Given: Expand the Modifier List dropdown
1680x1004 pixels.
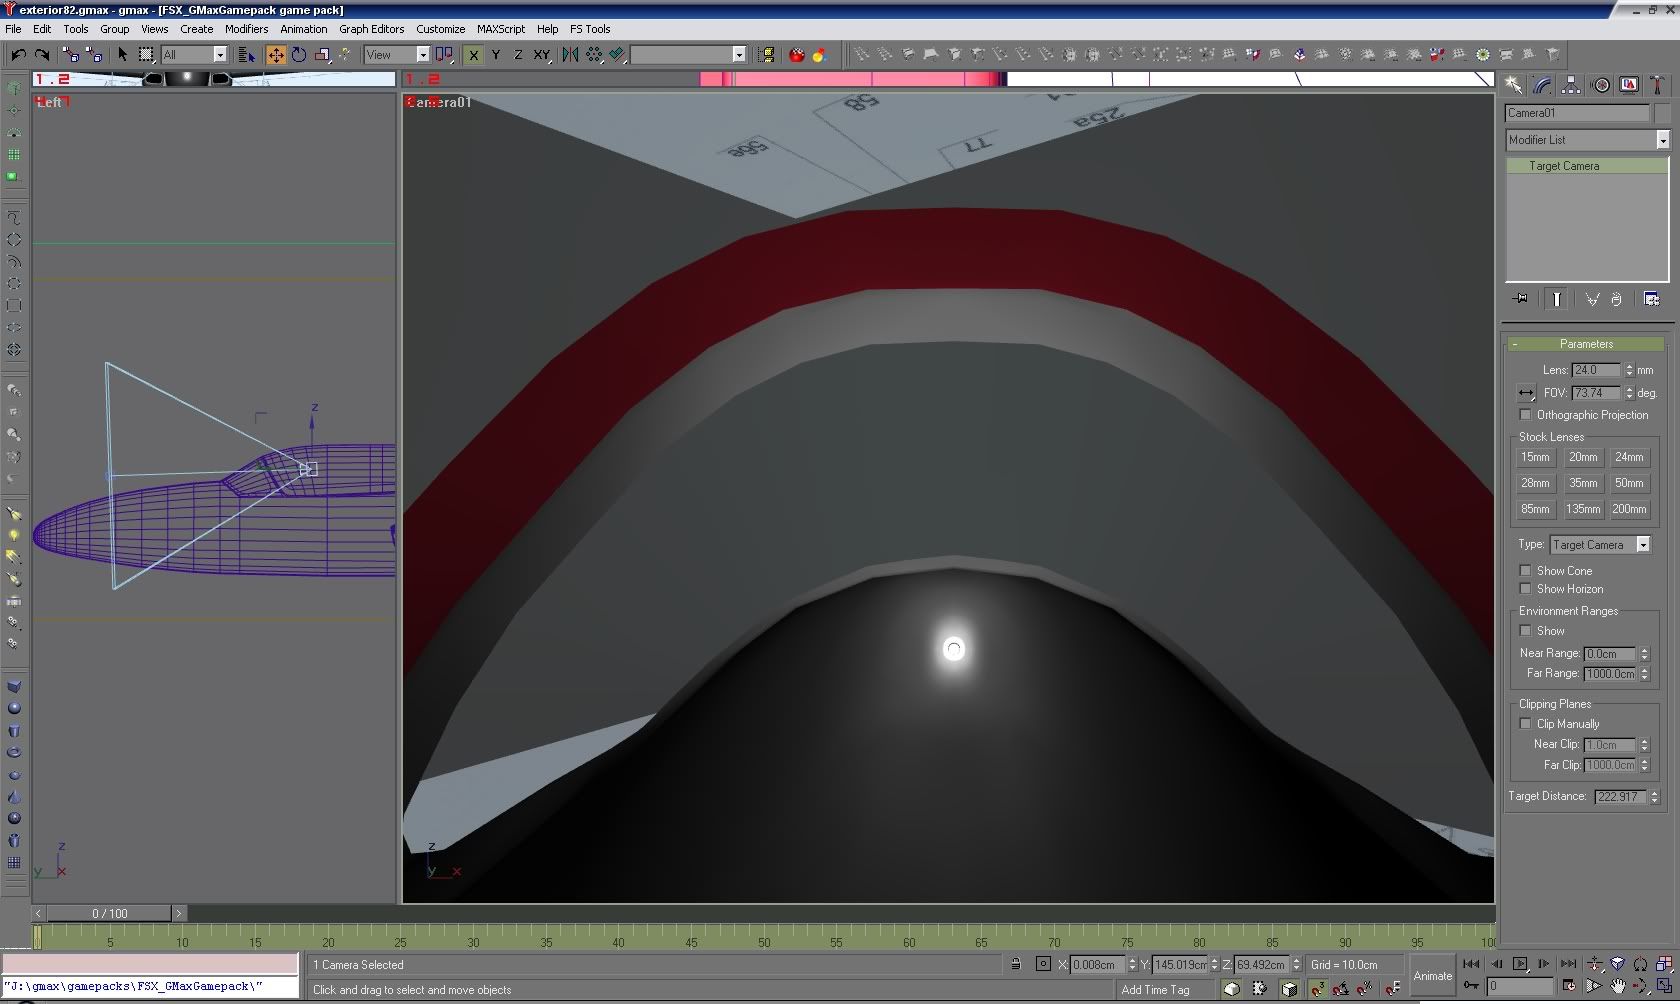Looking at the screenshot, I should pyautogui.click(x=1662, y=140).
